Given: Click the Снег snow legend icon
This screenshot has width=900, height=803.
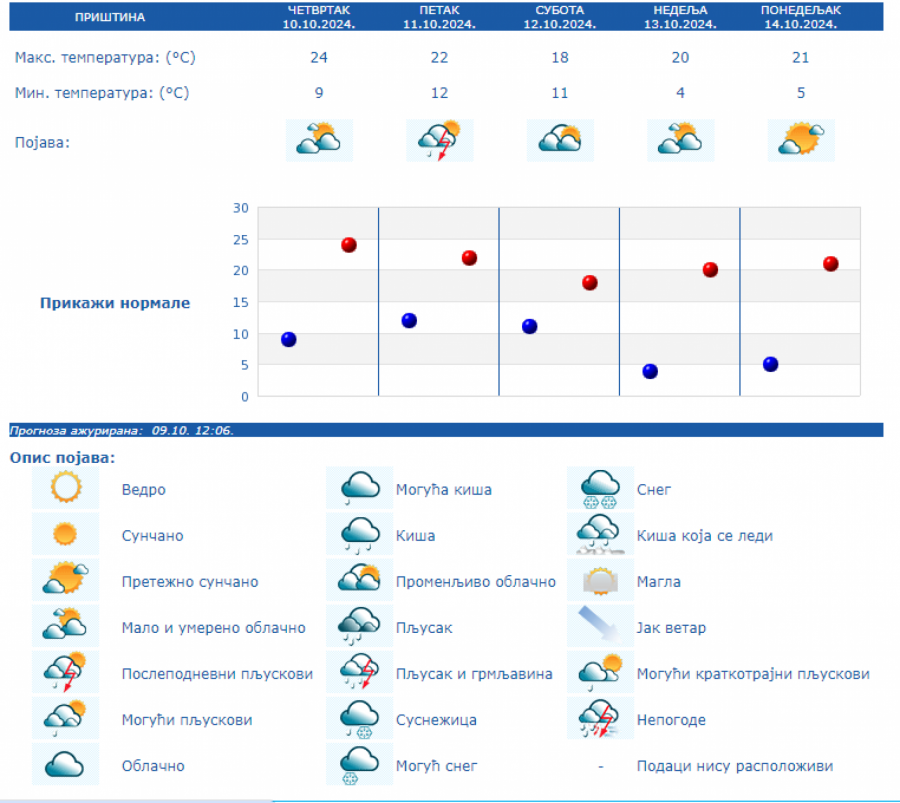Looking at the screenshot, I should coord(600,489).
